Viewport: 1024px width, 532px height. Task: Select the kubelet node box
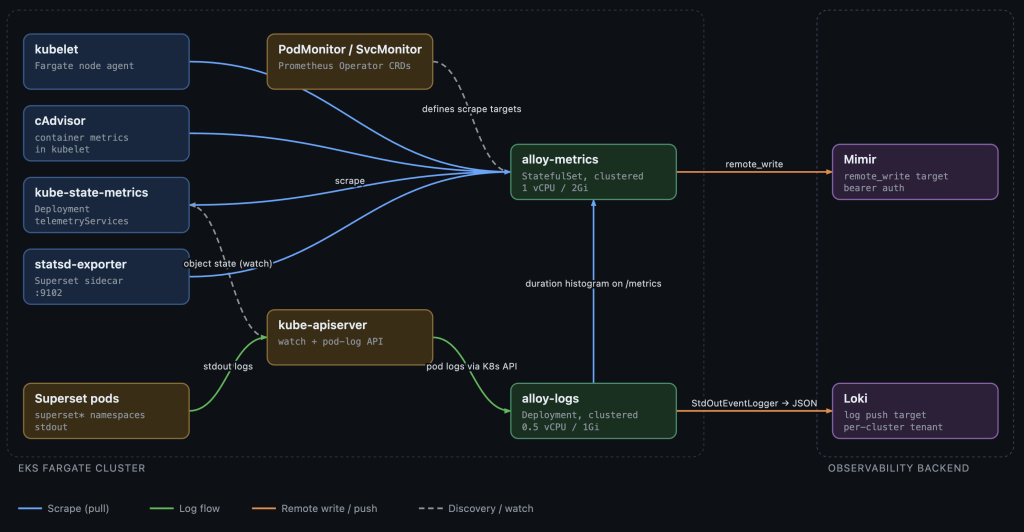click(x=106, y=61)
